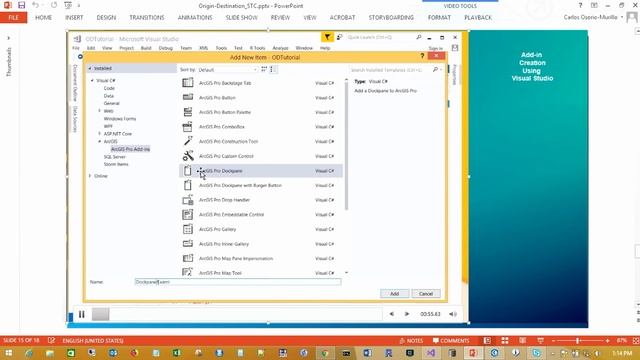Click the NOTES button in status bar

coord(411,340)
